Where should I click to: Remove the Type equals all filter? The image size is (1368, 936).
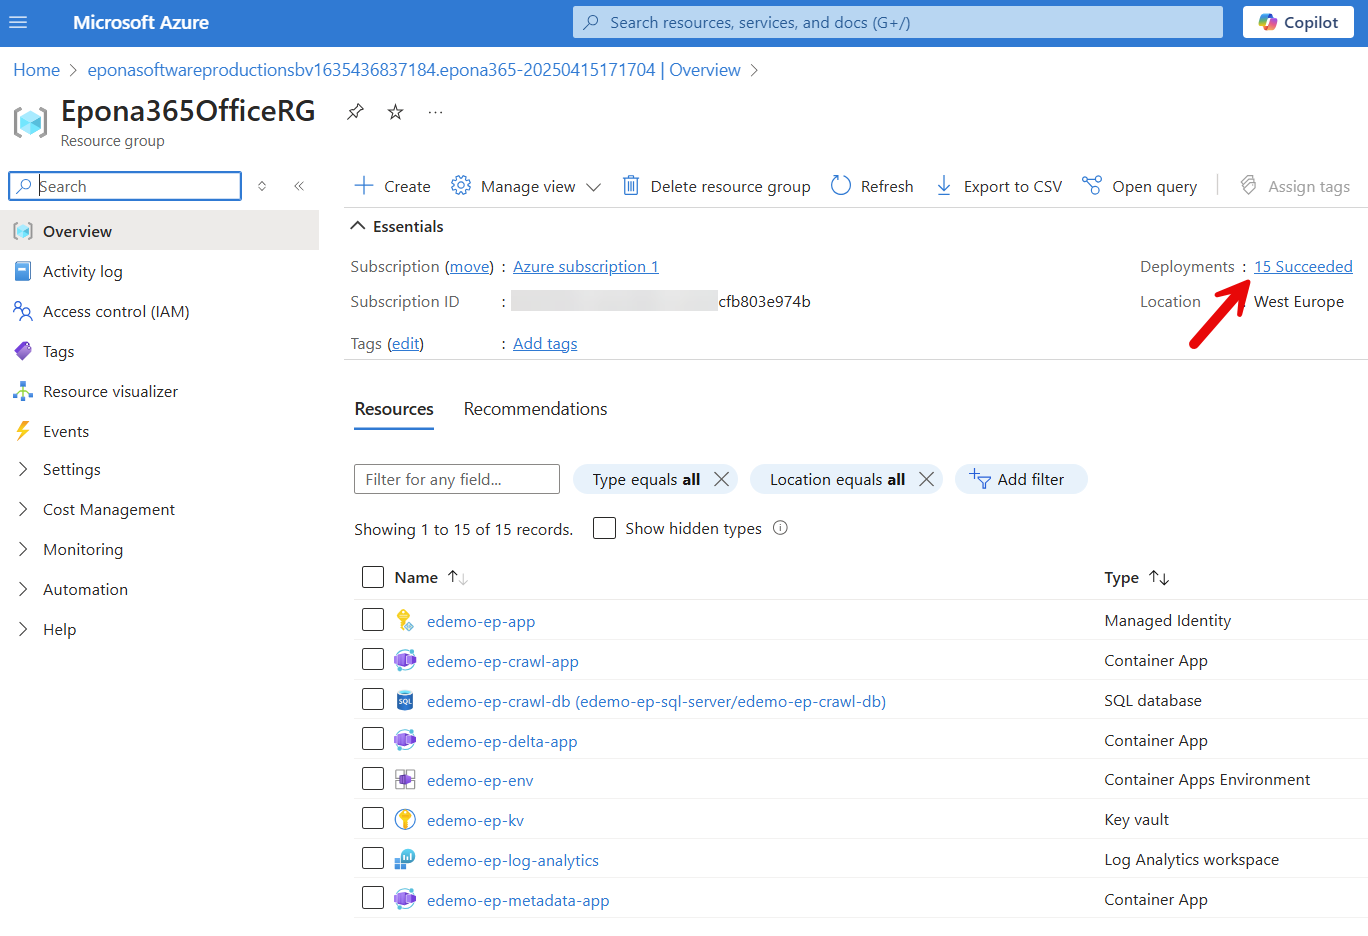tap(721, 479)
